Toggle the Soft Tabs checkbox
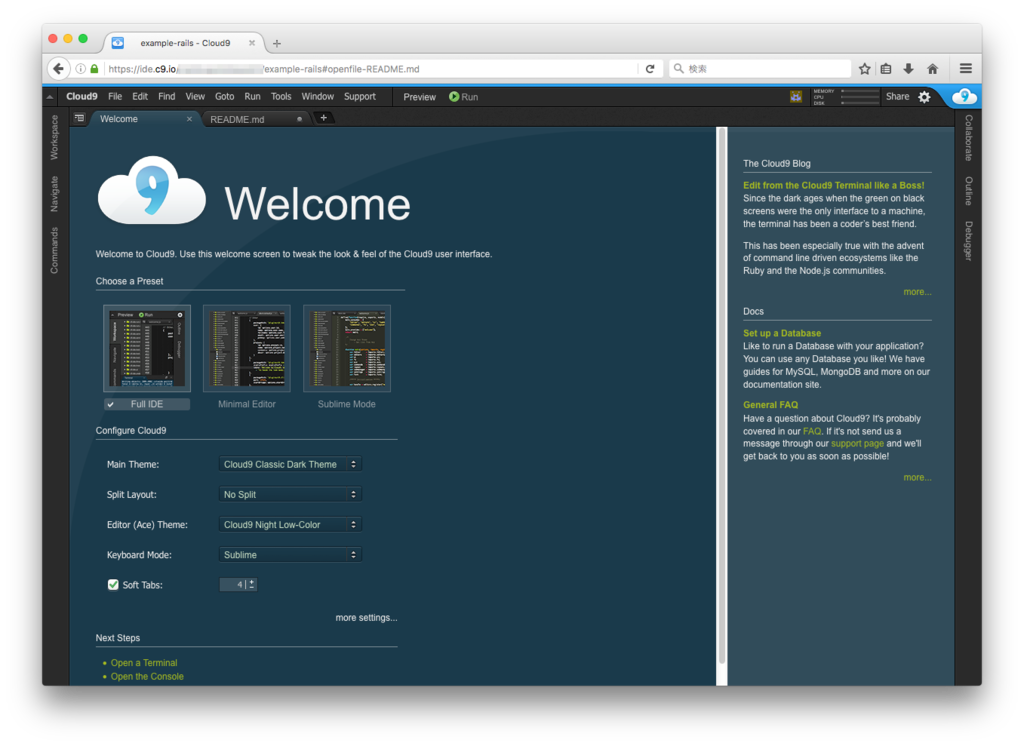The image size is (1024, 746). [x=113, y=585]
